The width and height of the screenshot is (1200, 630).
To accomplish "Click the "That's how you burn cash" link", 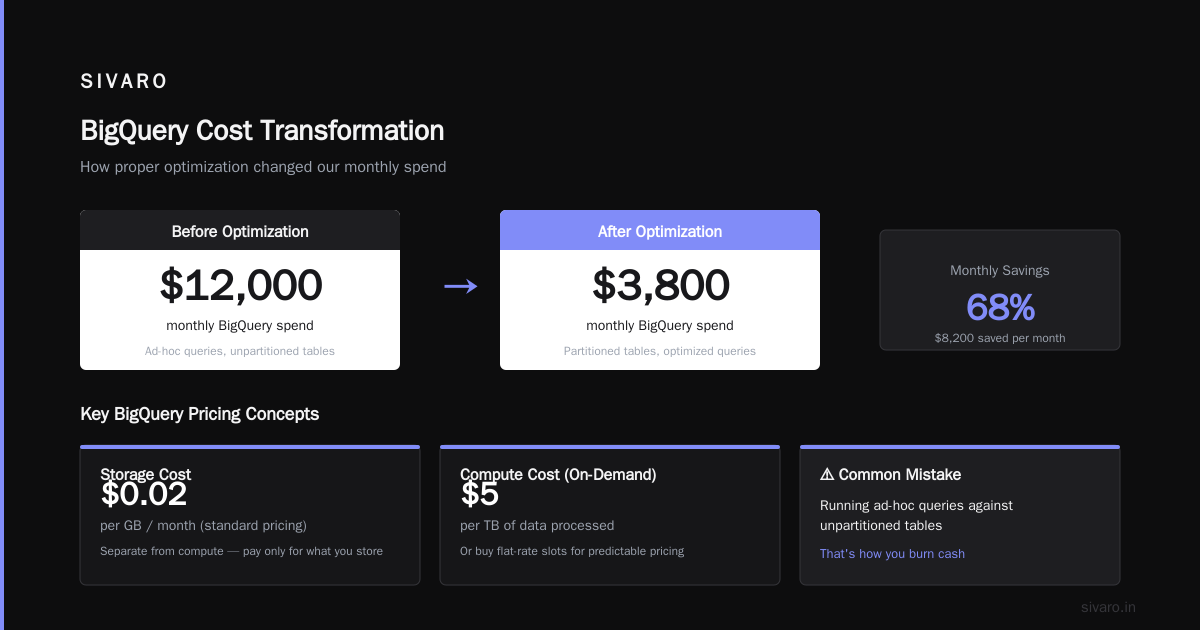I will (892, 554).
